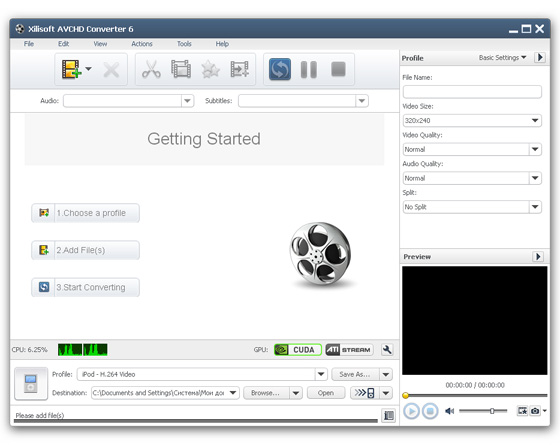Start conversion with the blue Convert icon
The image size is (560, 445).
[x=279, y=69]
